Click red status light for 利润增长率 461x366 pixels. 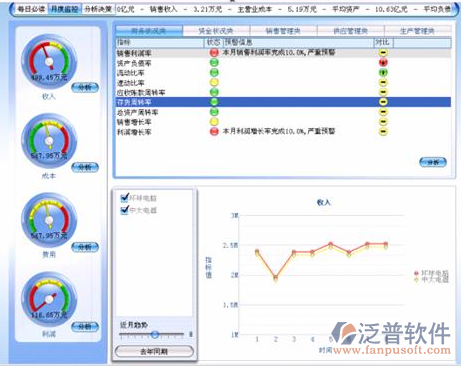[x=214, y=131]
